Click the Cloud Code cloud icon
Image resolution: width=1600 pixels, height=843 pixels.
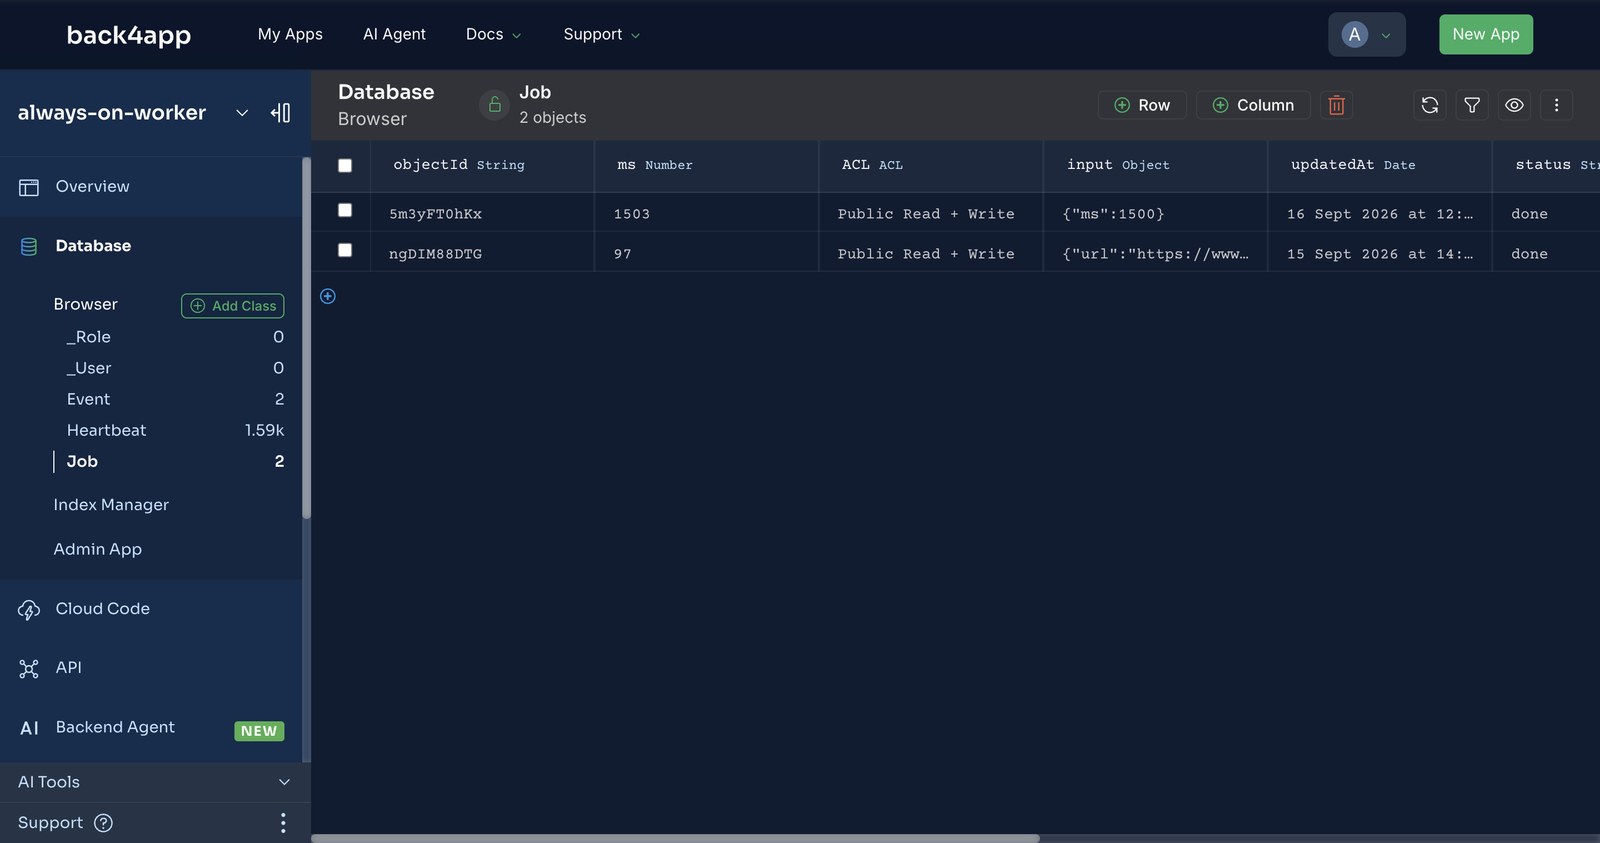(29, 609)
